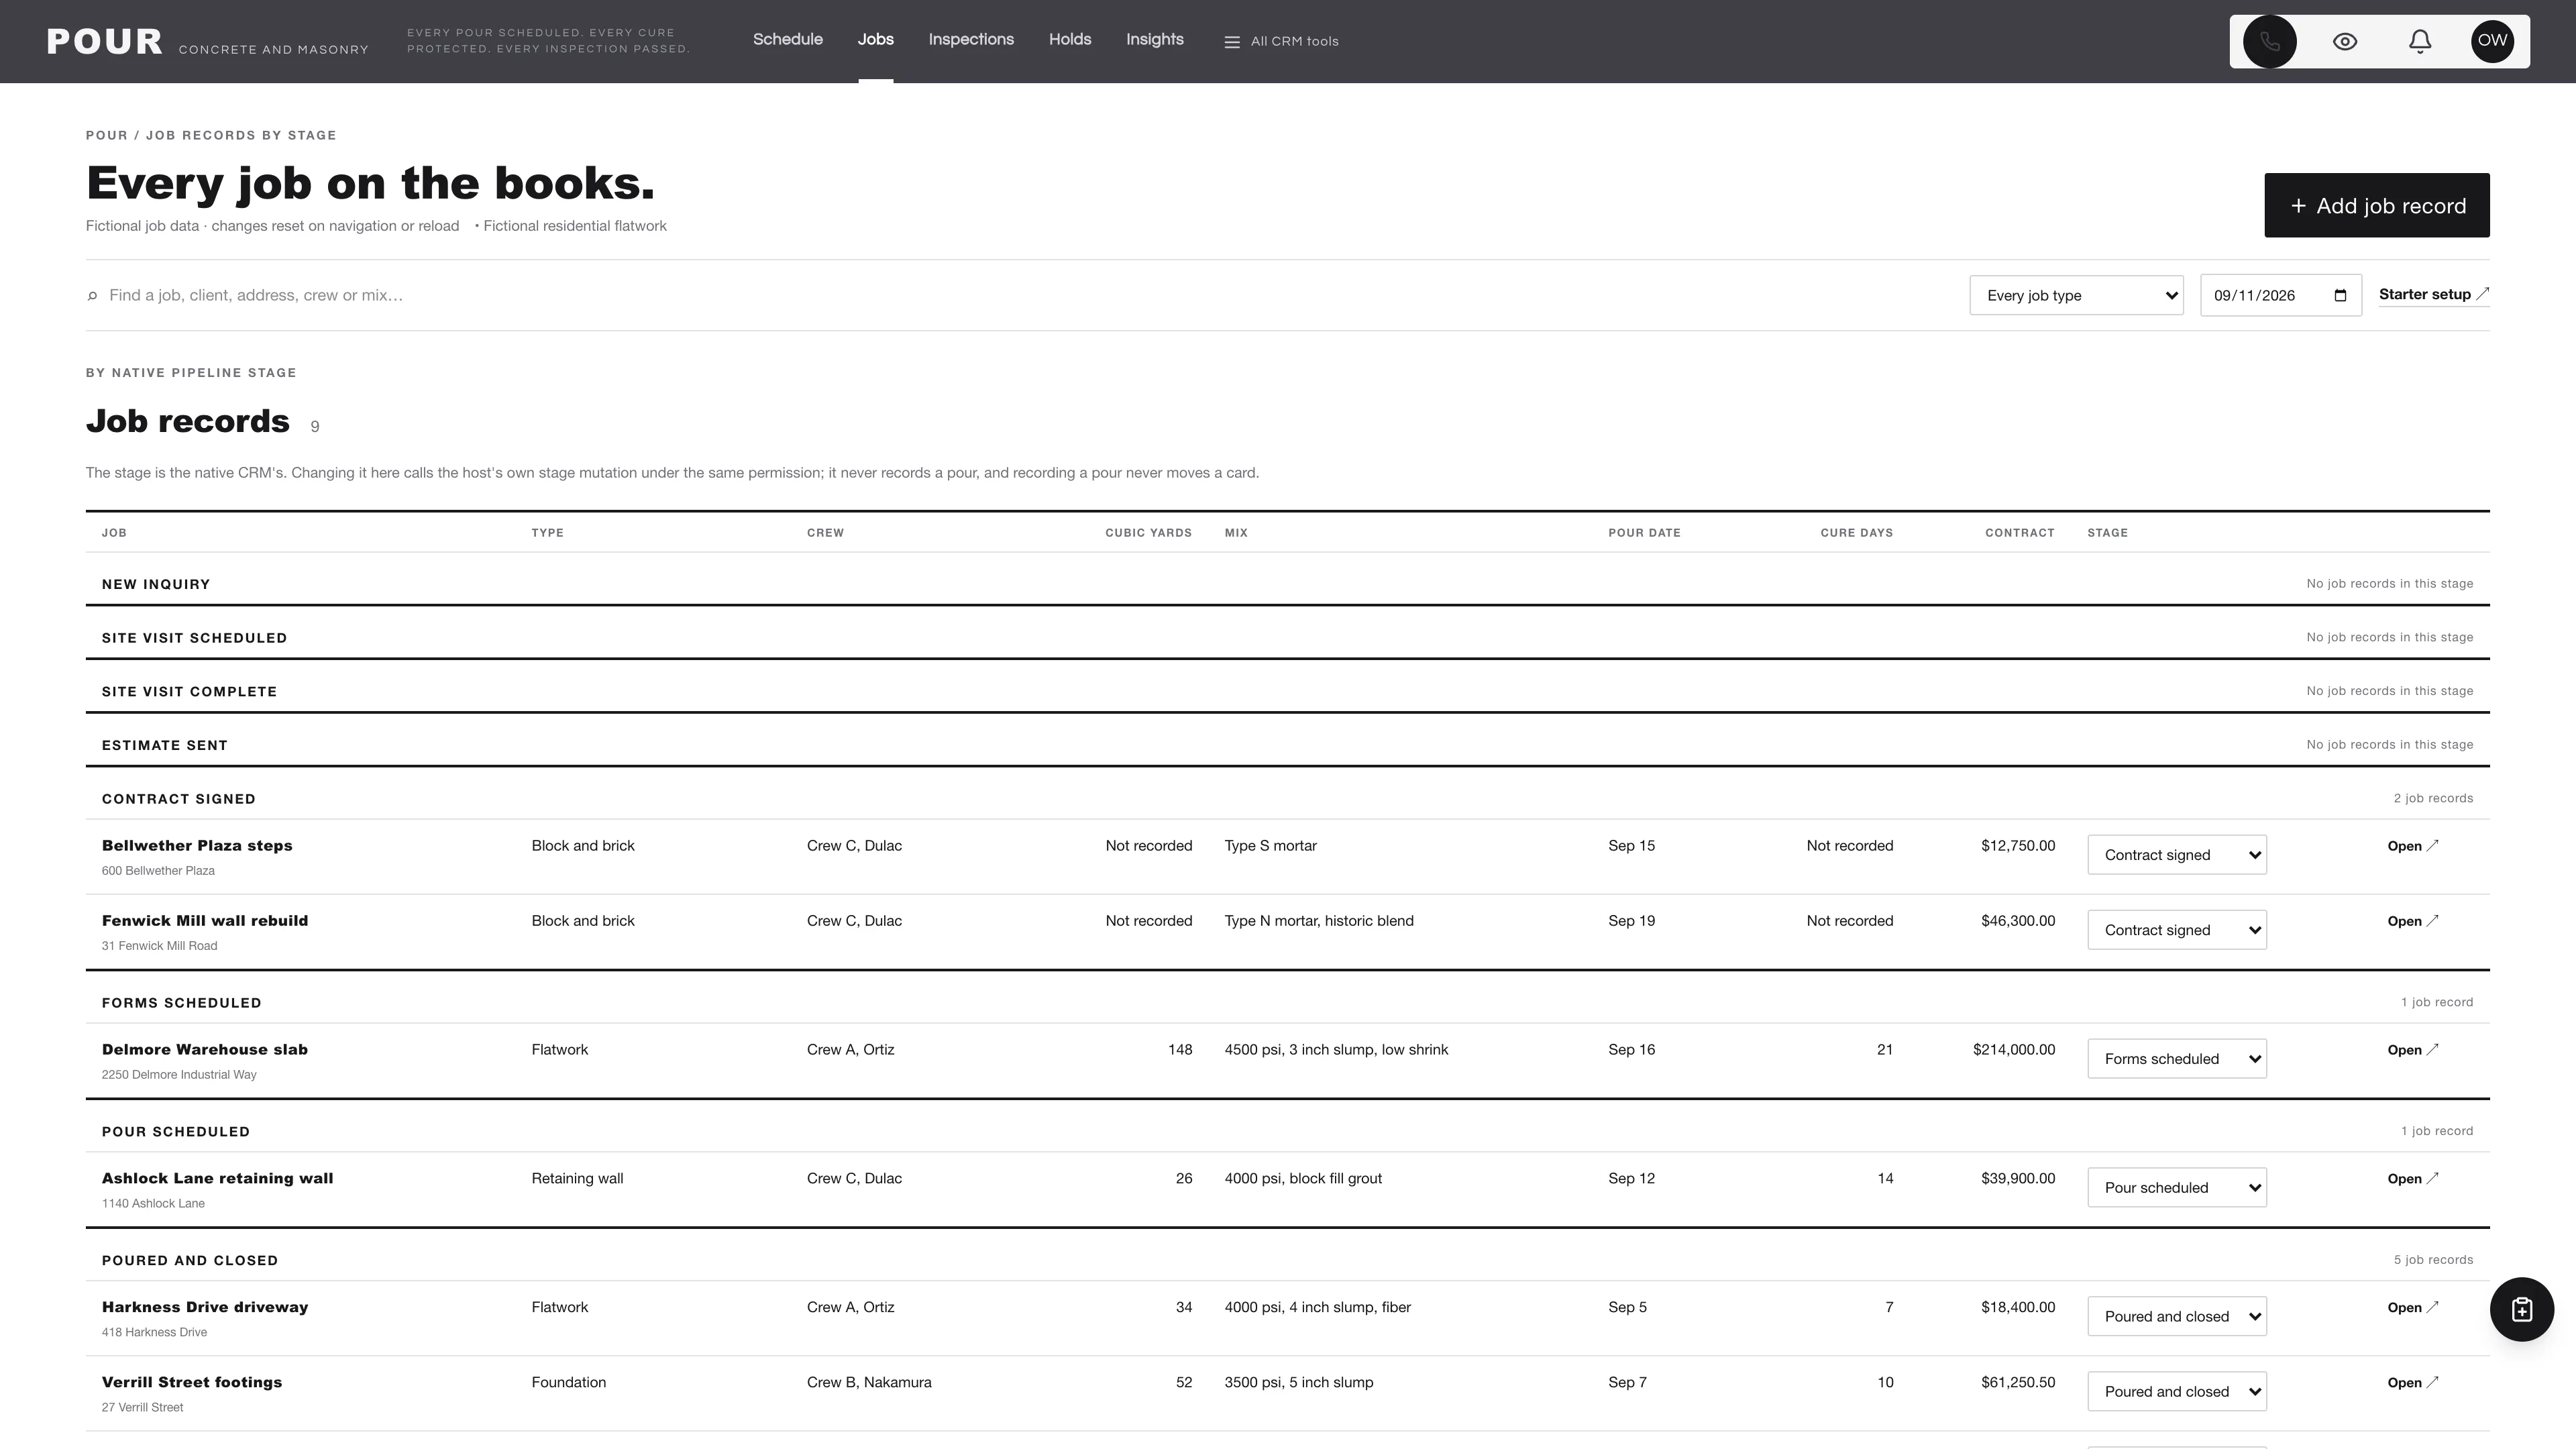Click the Cubic Yards column header
This screenshot has height=1449, width=2576.
(1148, 533)
